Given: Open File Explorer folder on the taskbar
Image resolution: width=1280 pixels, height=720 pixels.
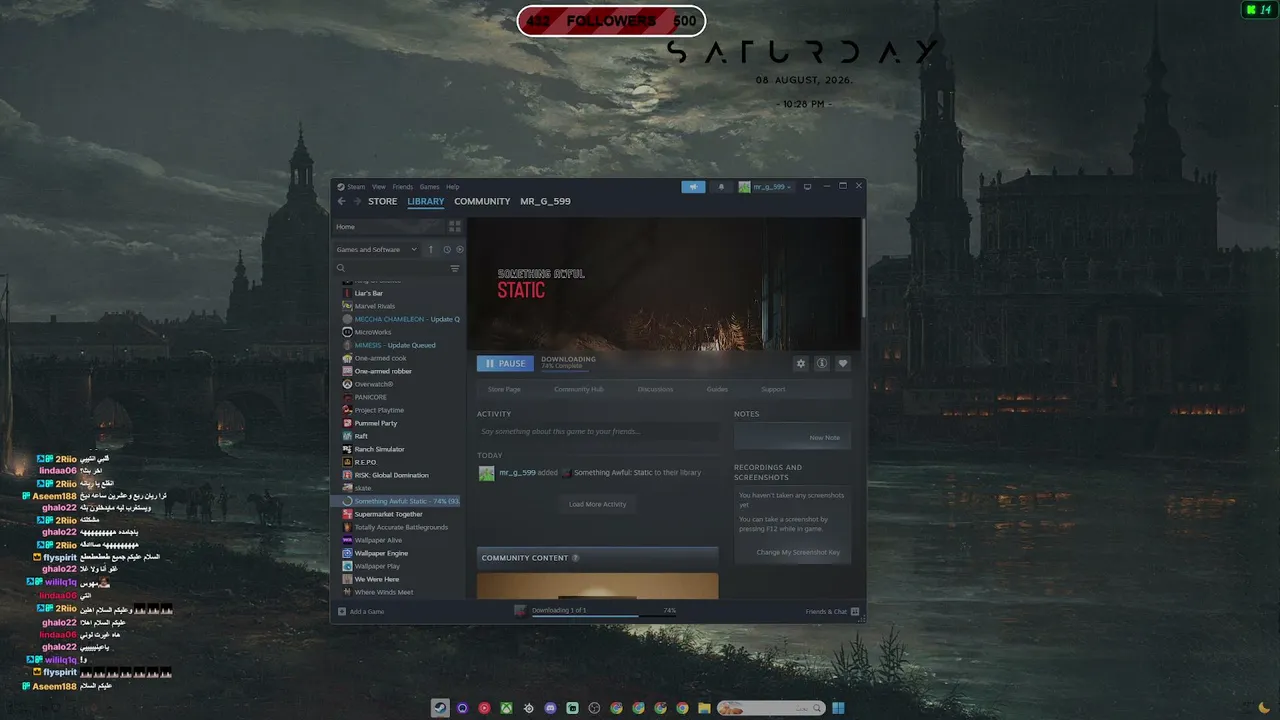Looking at the screenshot, I should pyautogui.click(x=704, y=708).
